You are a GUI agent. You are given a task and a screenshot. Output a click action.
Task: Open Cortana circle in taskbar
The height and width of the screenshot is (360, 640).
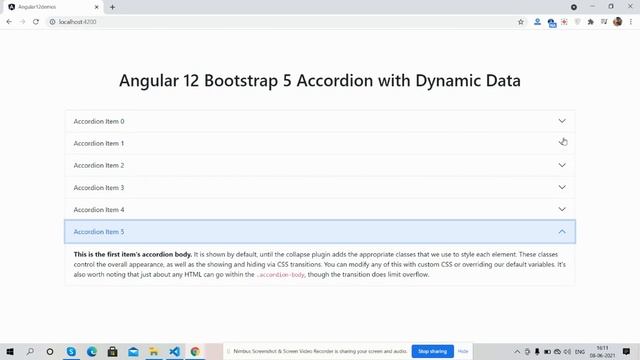point(50,351)
